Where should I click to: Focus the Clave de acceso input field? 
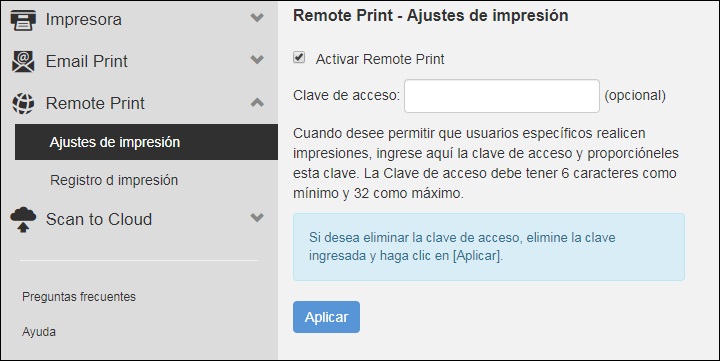point(502,96)
